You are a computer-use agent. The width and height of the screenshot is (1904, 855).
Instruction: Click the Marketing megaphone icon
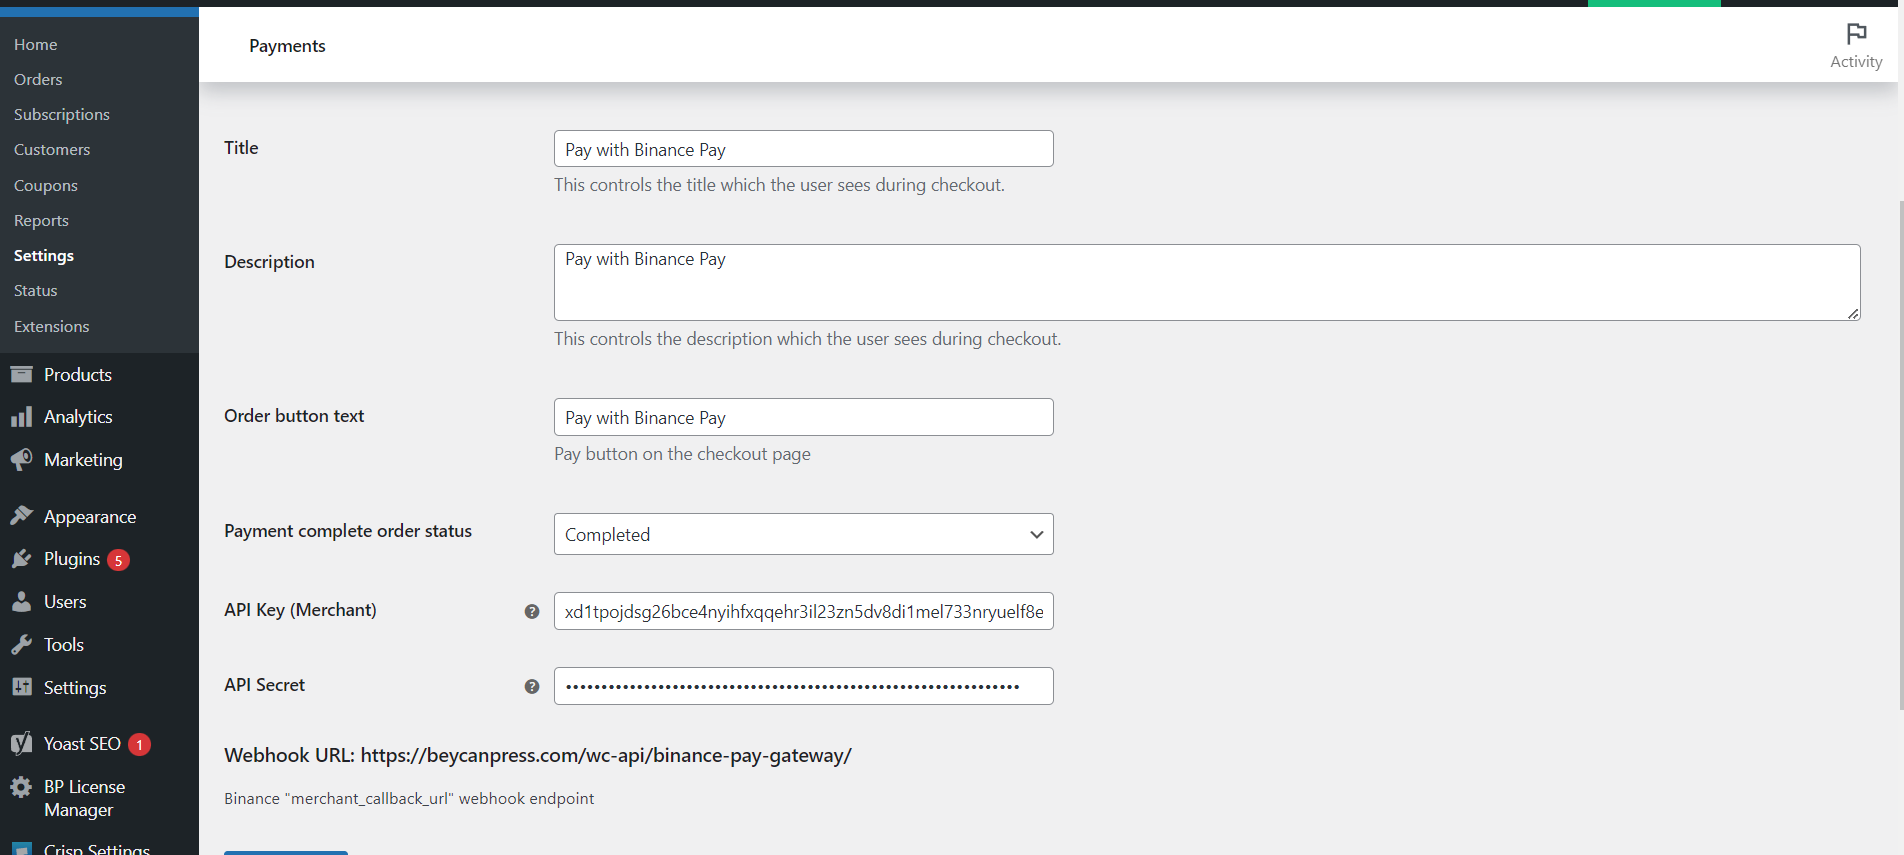tap(21, 460)
